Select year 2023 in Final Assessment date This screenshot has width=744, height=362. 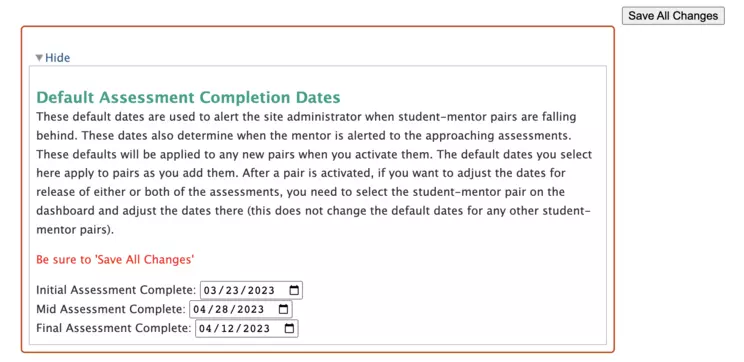[254, 328]
